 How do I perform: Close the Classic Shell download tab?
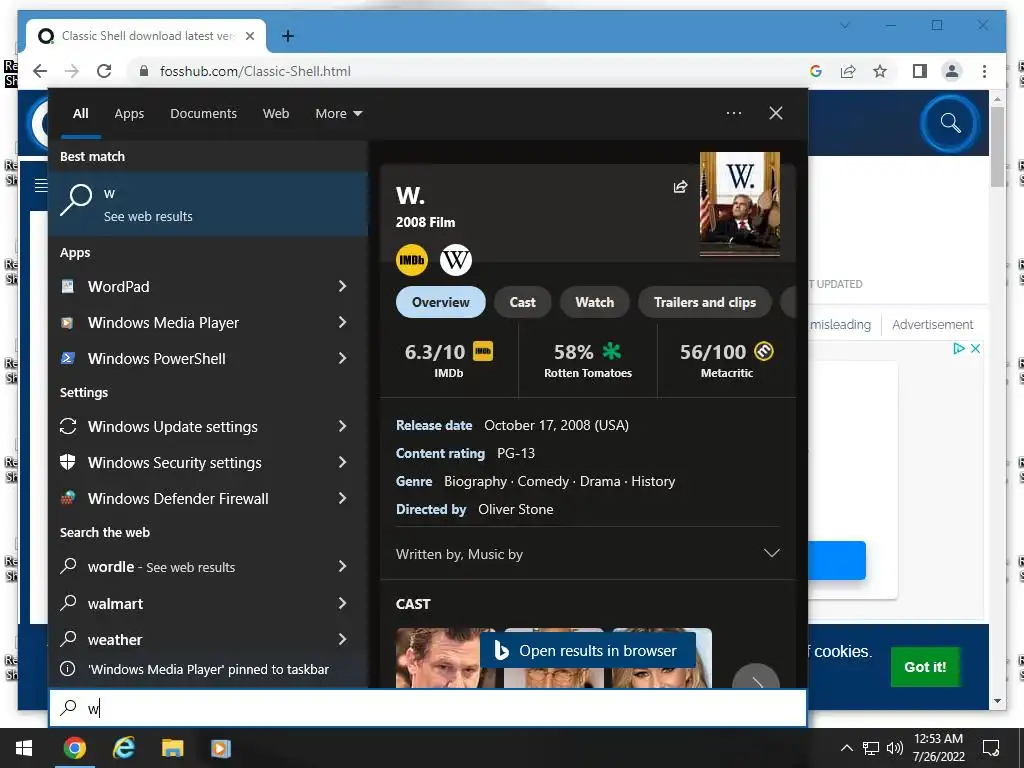click(249, 36)
